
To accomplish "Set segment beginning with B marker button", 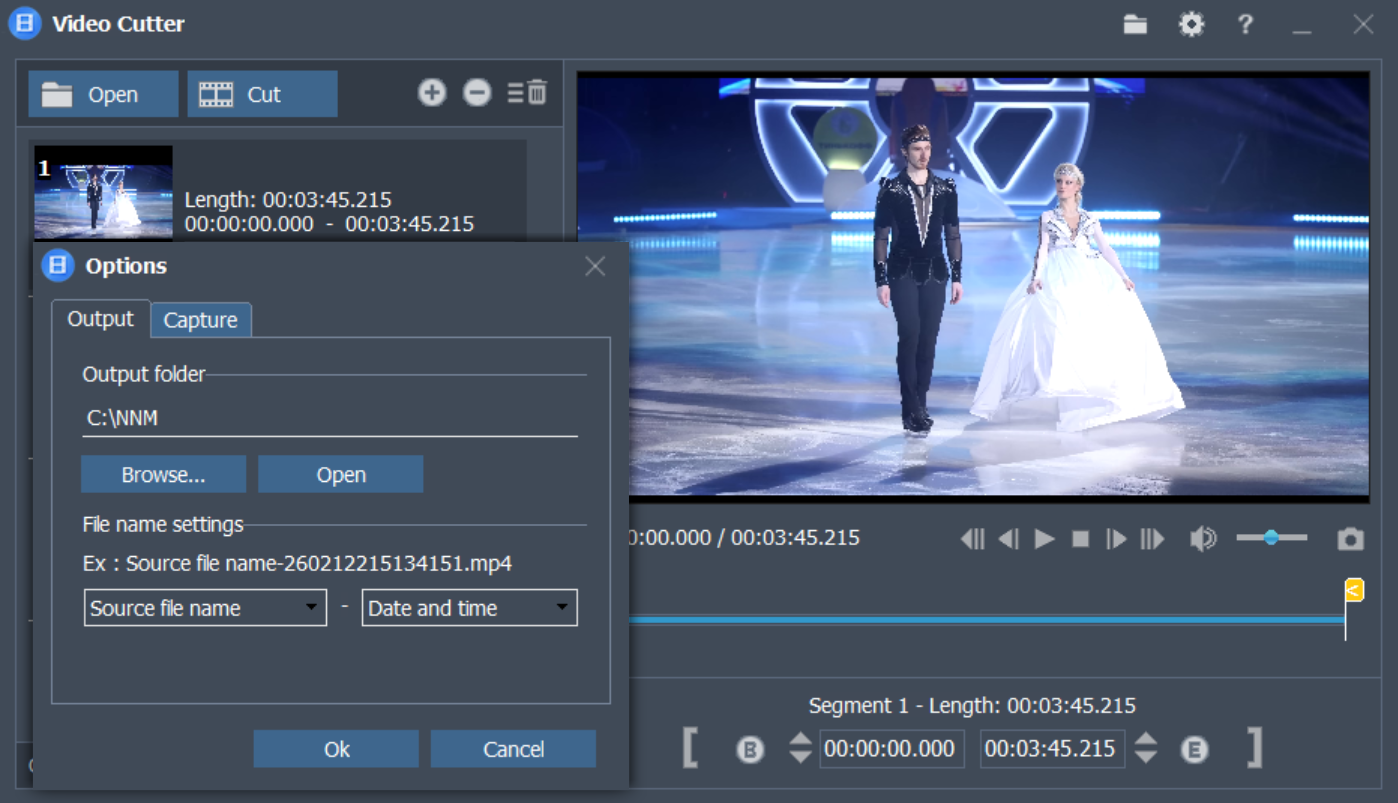I will click(x=750, y=749).
